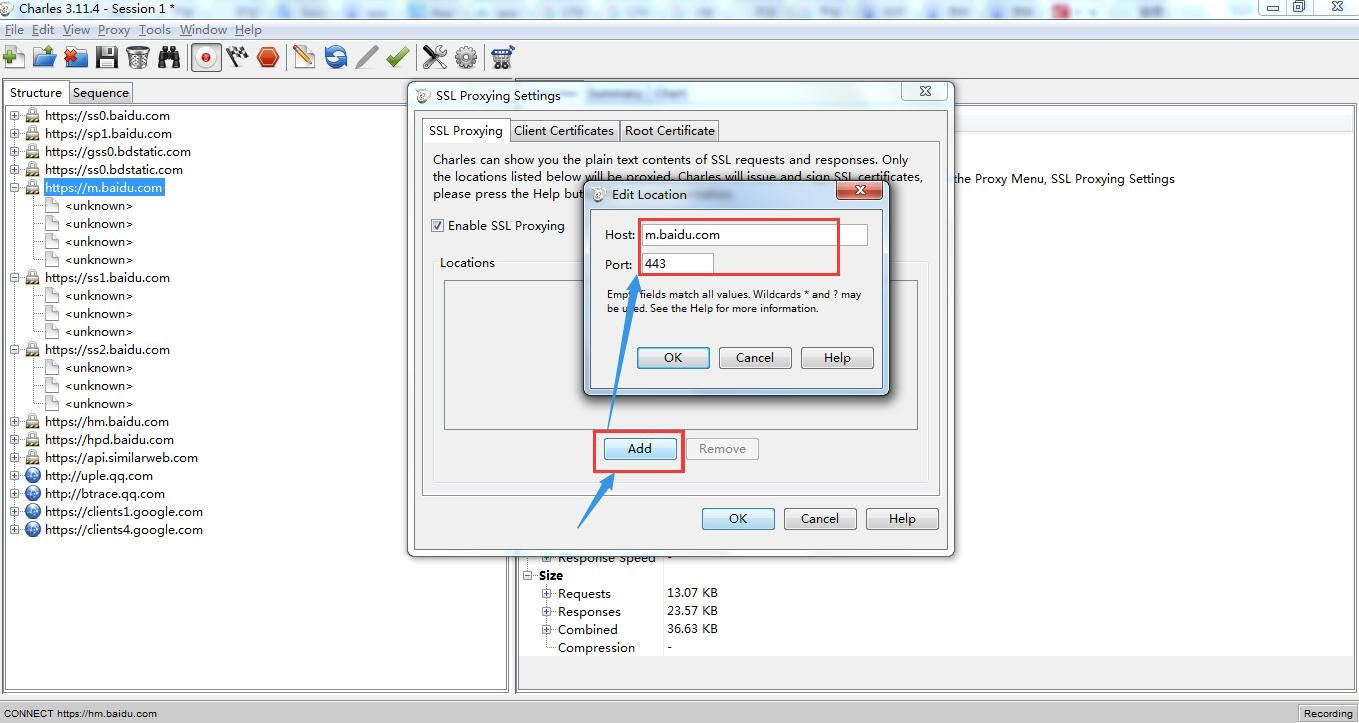1359x723 pixels.
Task: Repeat the selected request with the blue arrows
Action: 335,57
